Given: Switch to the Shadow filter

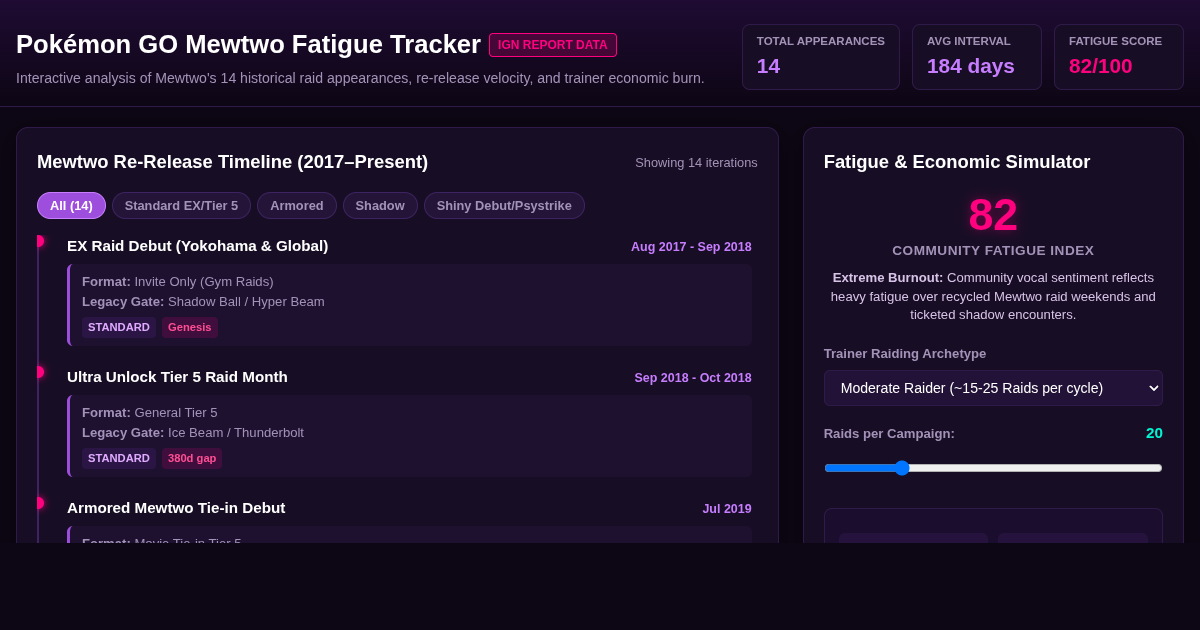Looking at the screenshot, I should pos(380,205).
